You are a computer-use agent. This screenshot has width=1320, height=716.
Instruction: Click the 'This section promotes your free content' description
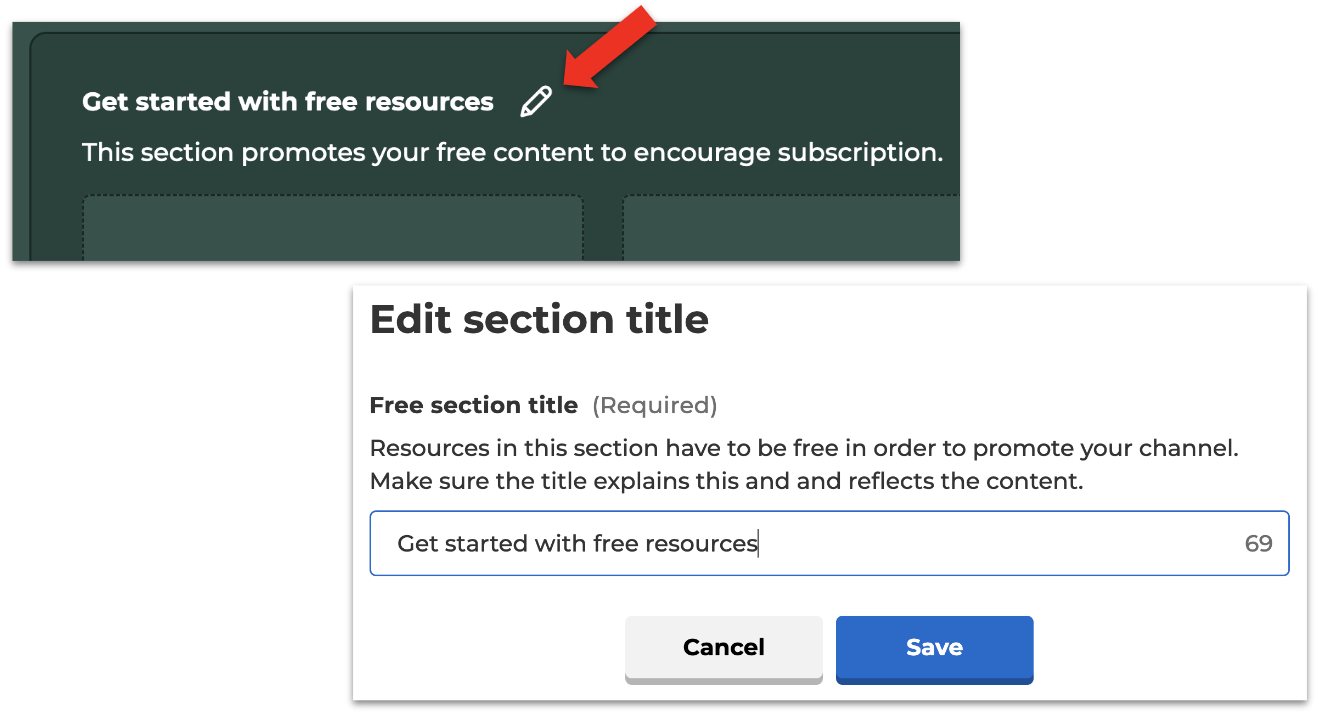[513, 153]
